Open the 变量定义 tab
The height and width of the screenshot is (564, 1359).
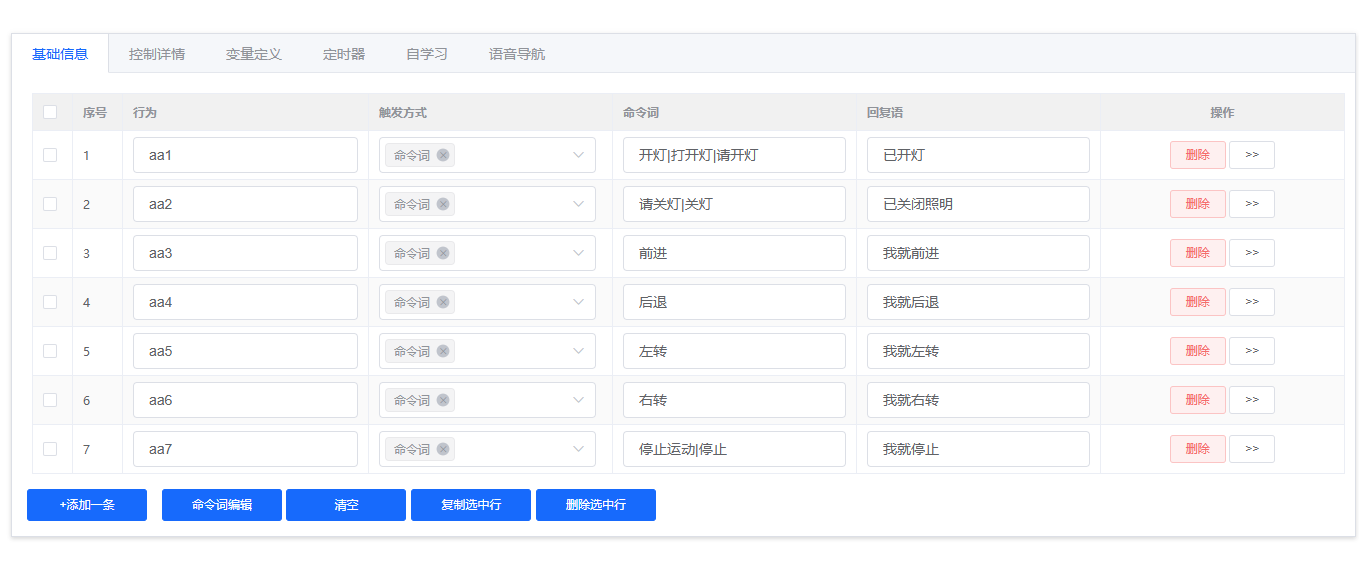tap(254, 54)
